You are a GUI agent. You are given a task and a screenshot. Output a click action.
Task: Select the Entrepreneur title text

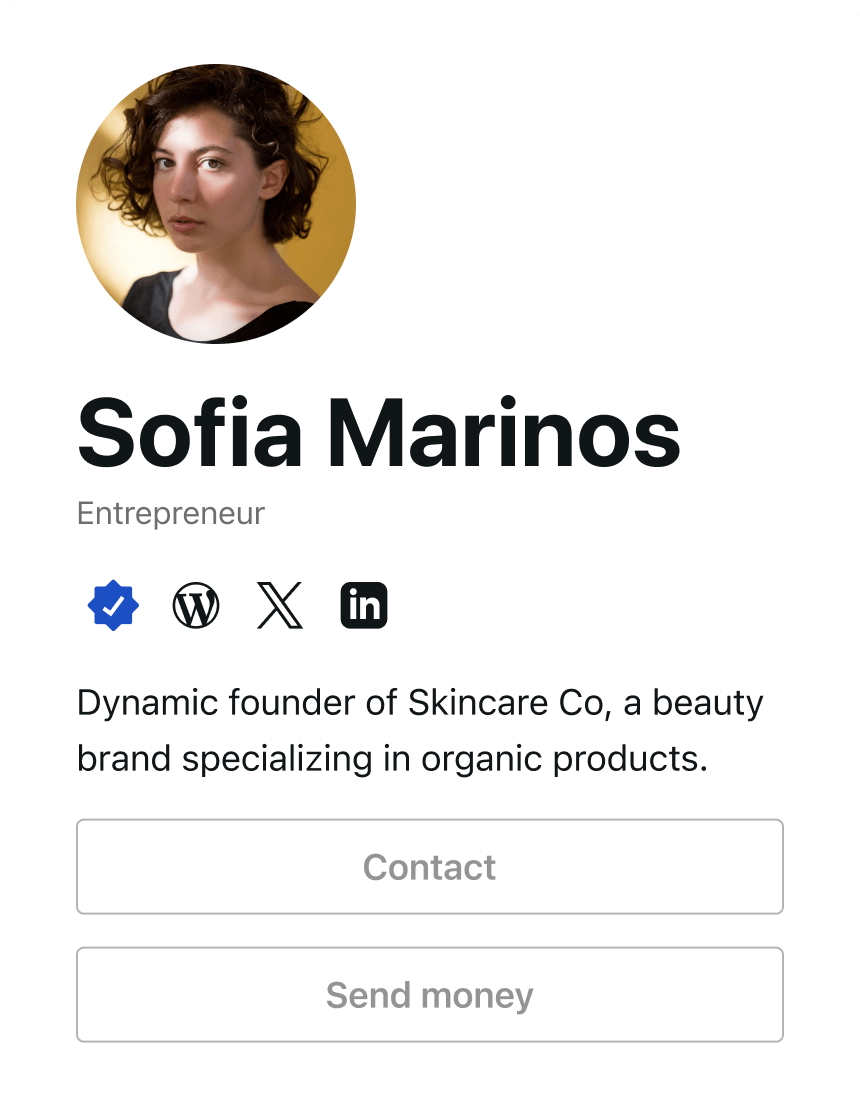(170, 513)
